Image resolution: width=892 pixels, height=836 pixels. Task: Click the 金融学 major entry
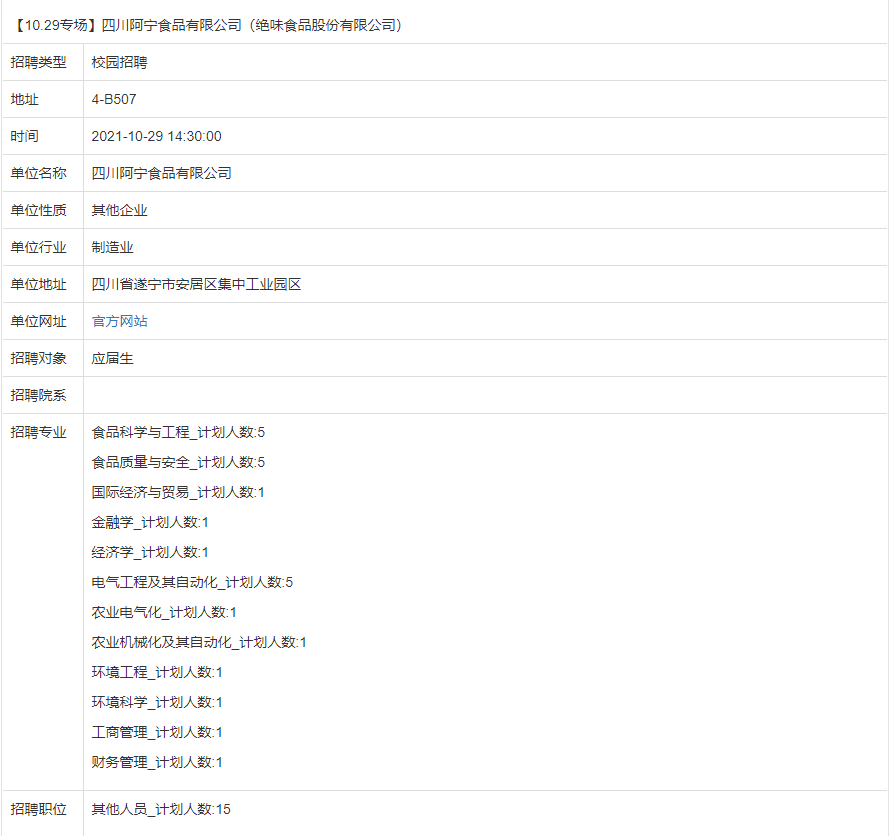[x=150, y=522]
